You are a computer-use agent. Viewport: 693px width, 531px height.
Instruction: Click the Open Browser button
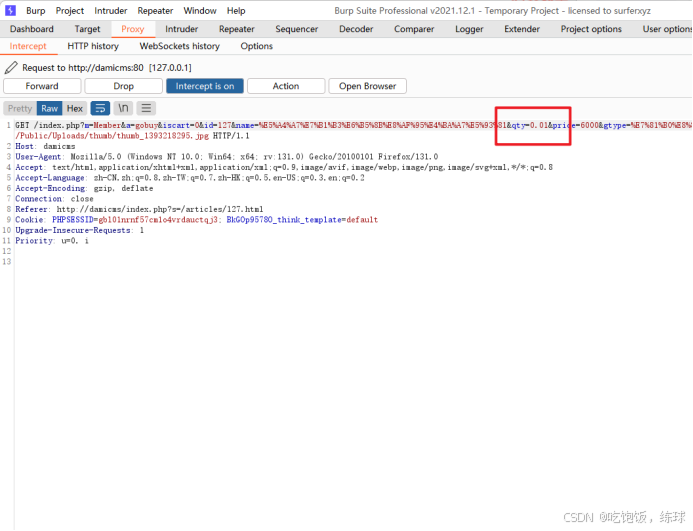click(x=367, y=86)
